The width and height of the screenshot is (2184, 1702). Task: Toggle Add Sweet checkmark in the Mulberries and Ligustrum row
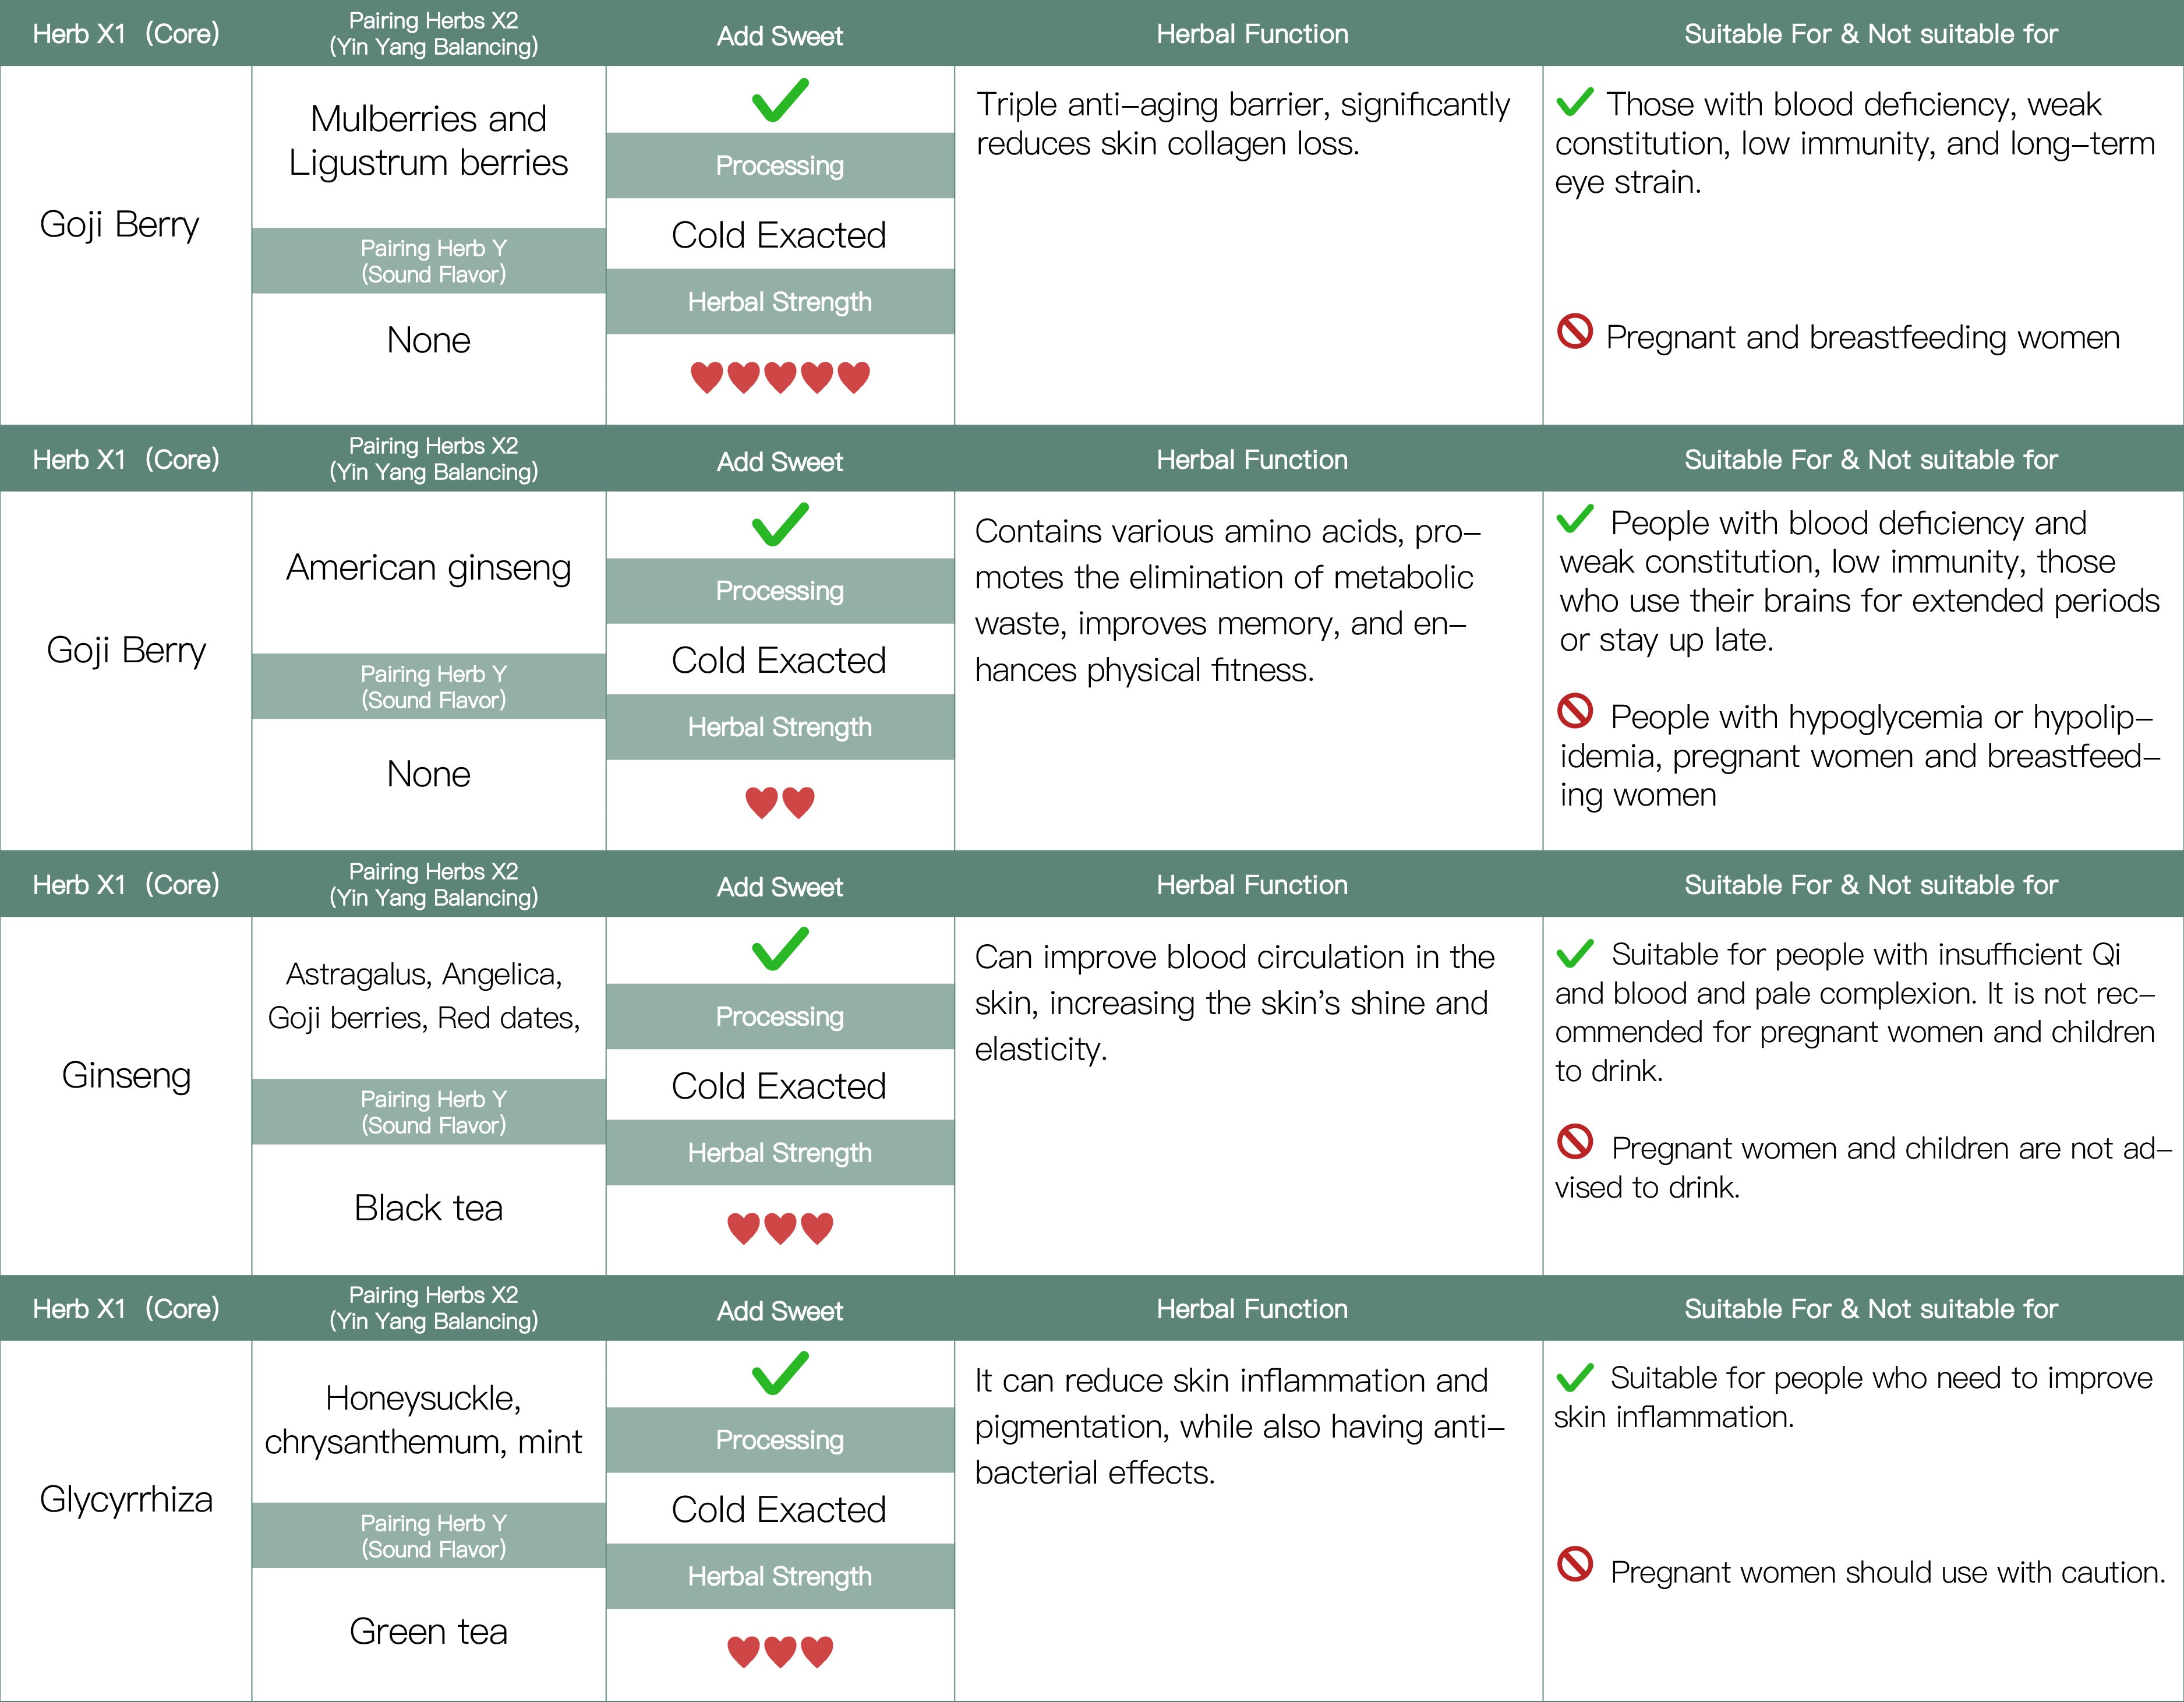[x=780, y=100]
